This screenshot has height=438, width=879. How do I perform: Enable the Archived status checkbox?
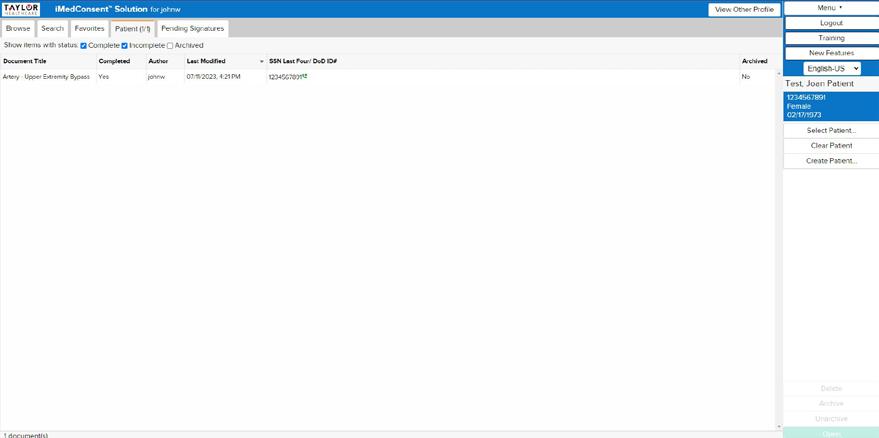(x=170, y=45)
